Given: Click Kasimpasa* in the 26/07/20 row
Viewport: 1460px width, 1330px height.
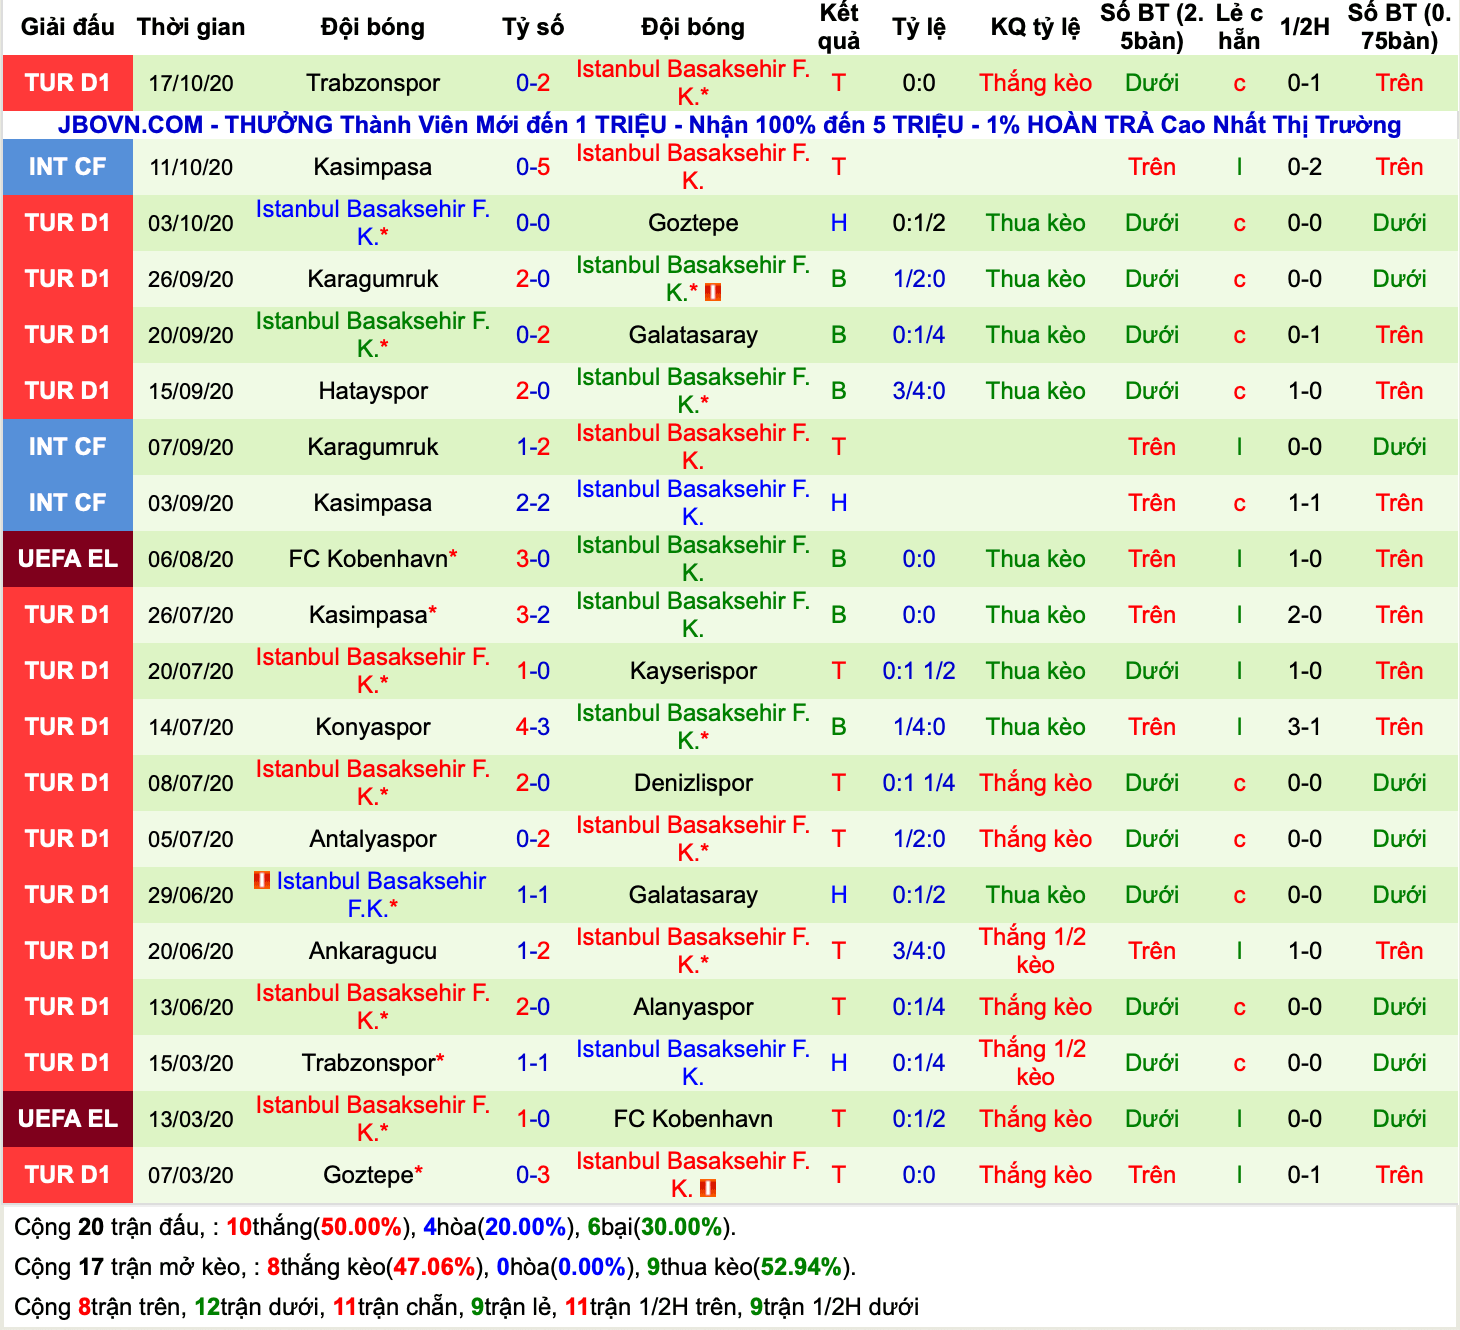Looking at the screenshot, I should coord(373,615).
